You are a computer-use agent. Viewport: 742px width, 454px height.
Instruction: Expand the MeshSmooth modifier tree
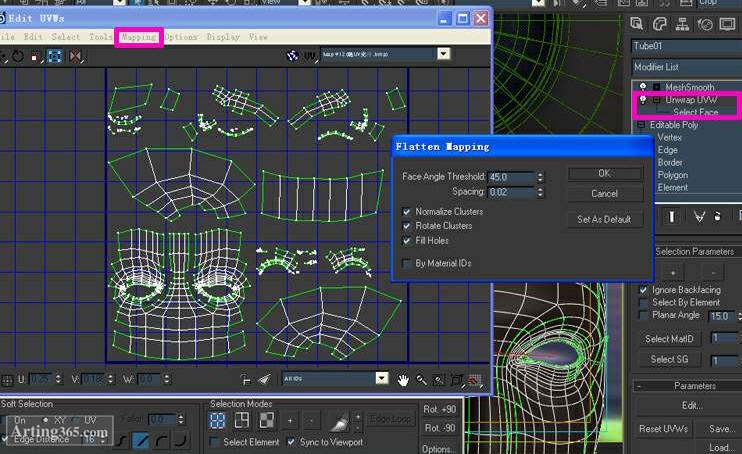pos(657,87)
